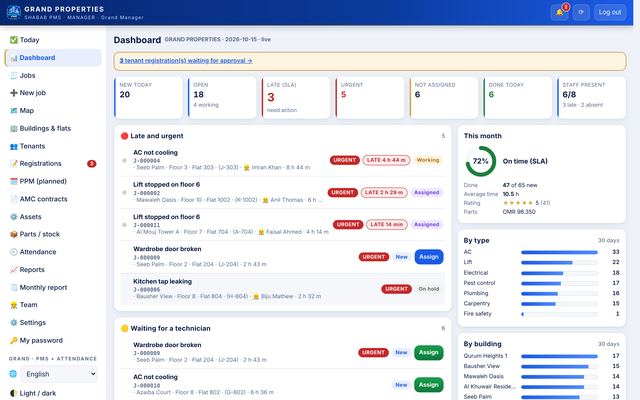This screenshot has width=640, height=400.
Task: Click the Reports trend icon
Action: [14, 270]
